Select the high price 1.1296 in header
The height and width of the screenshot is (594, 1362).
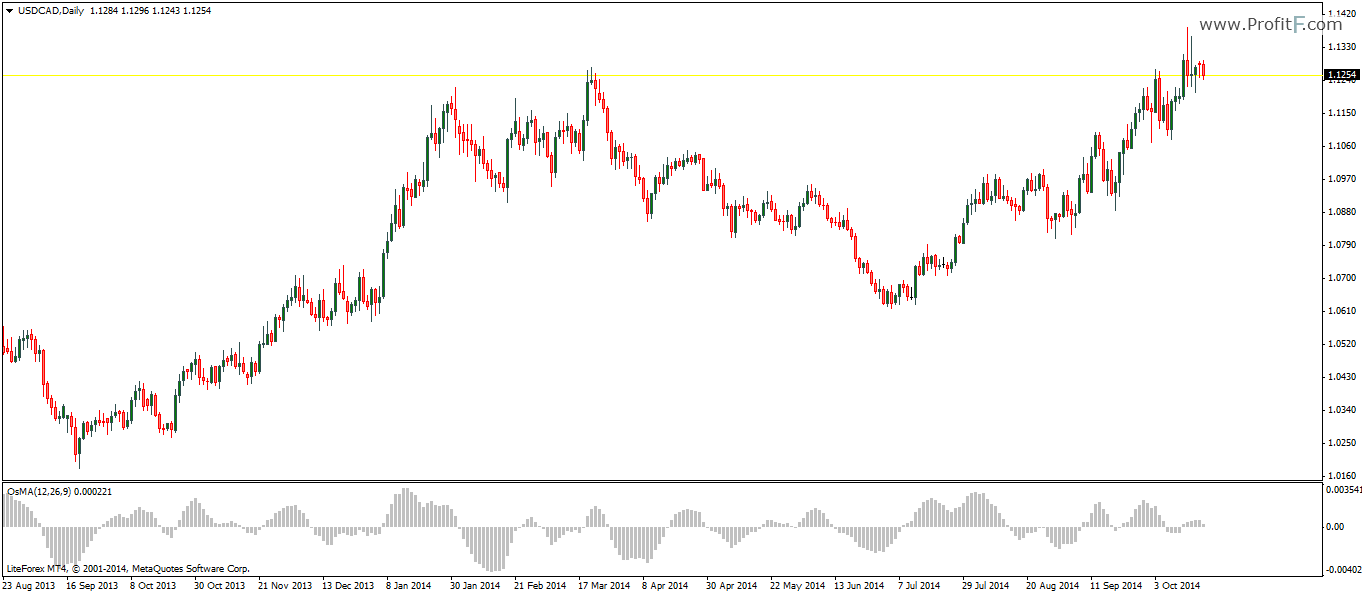point(135,10)
